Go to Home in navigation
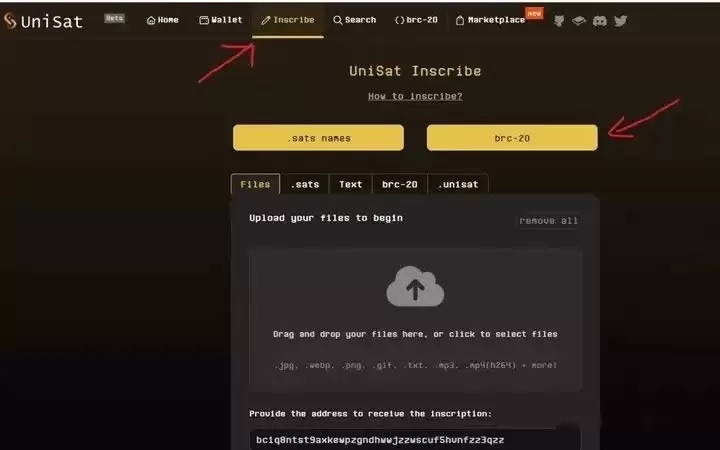Screen dimensions: 720x450 (163, 20)
